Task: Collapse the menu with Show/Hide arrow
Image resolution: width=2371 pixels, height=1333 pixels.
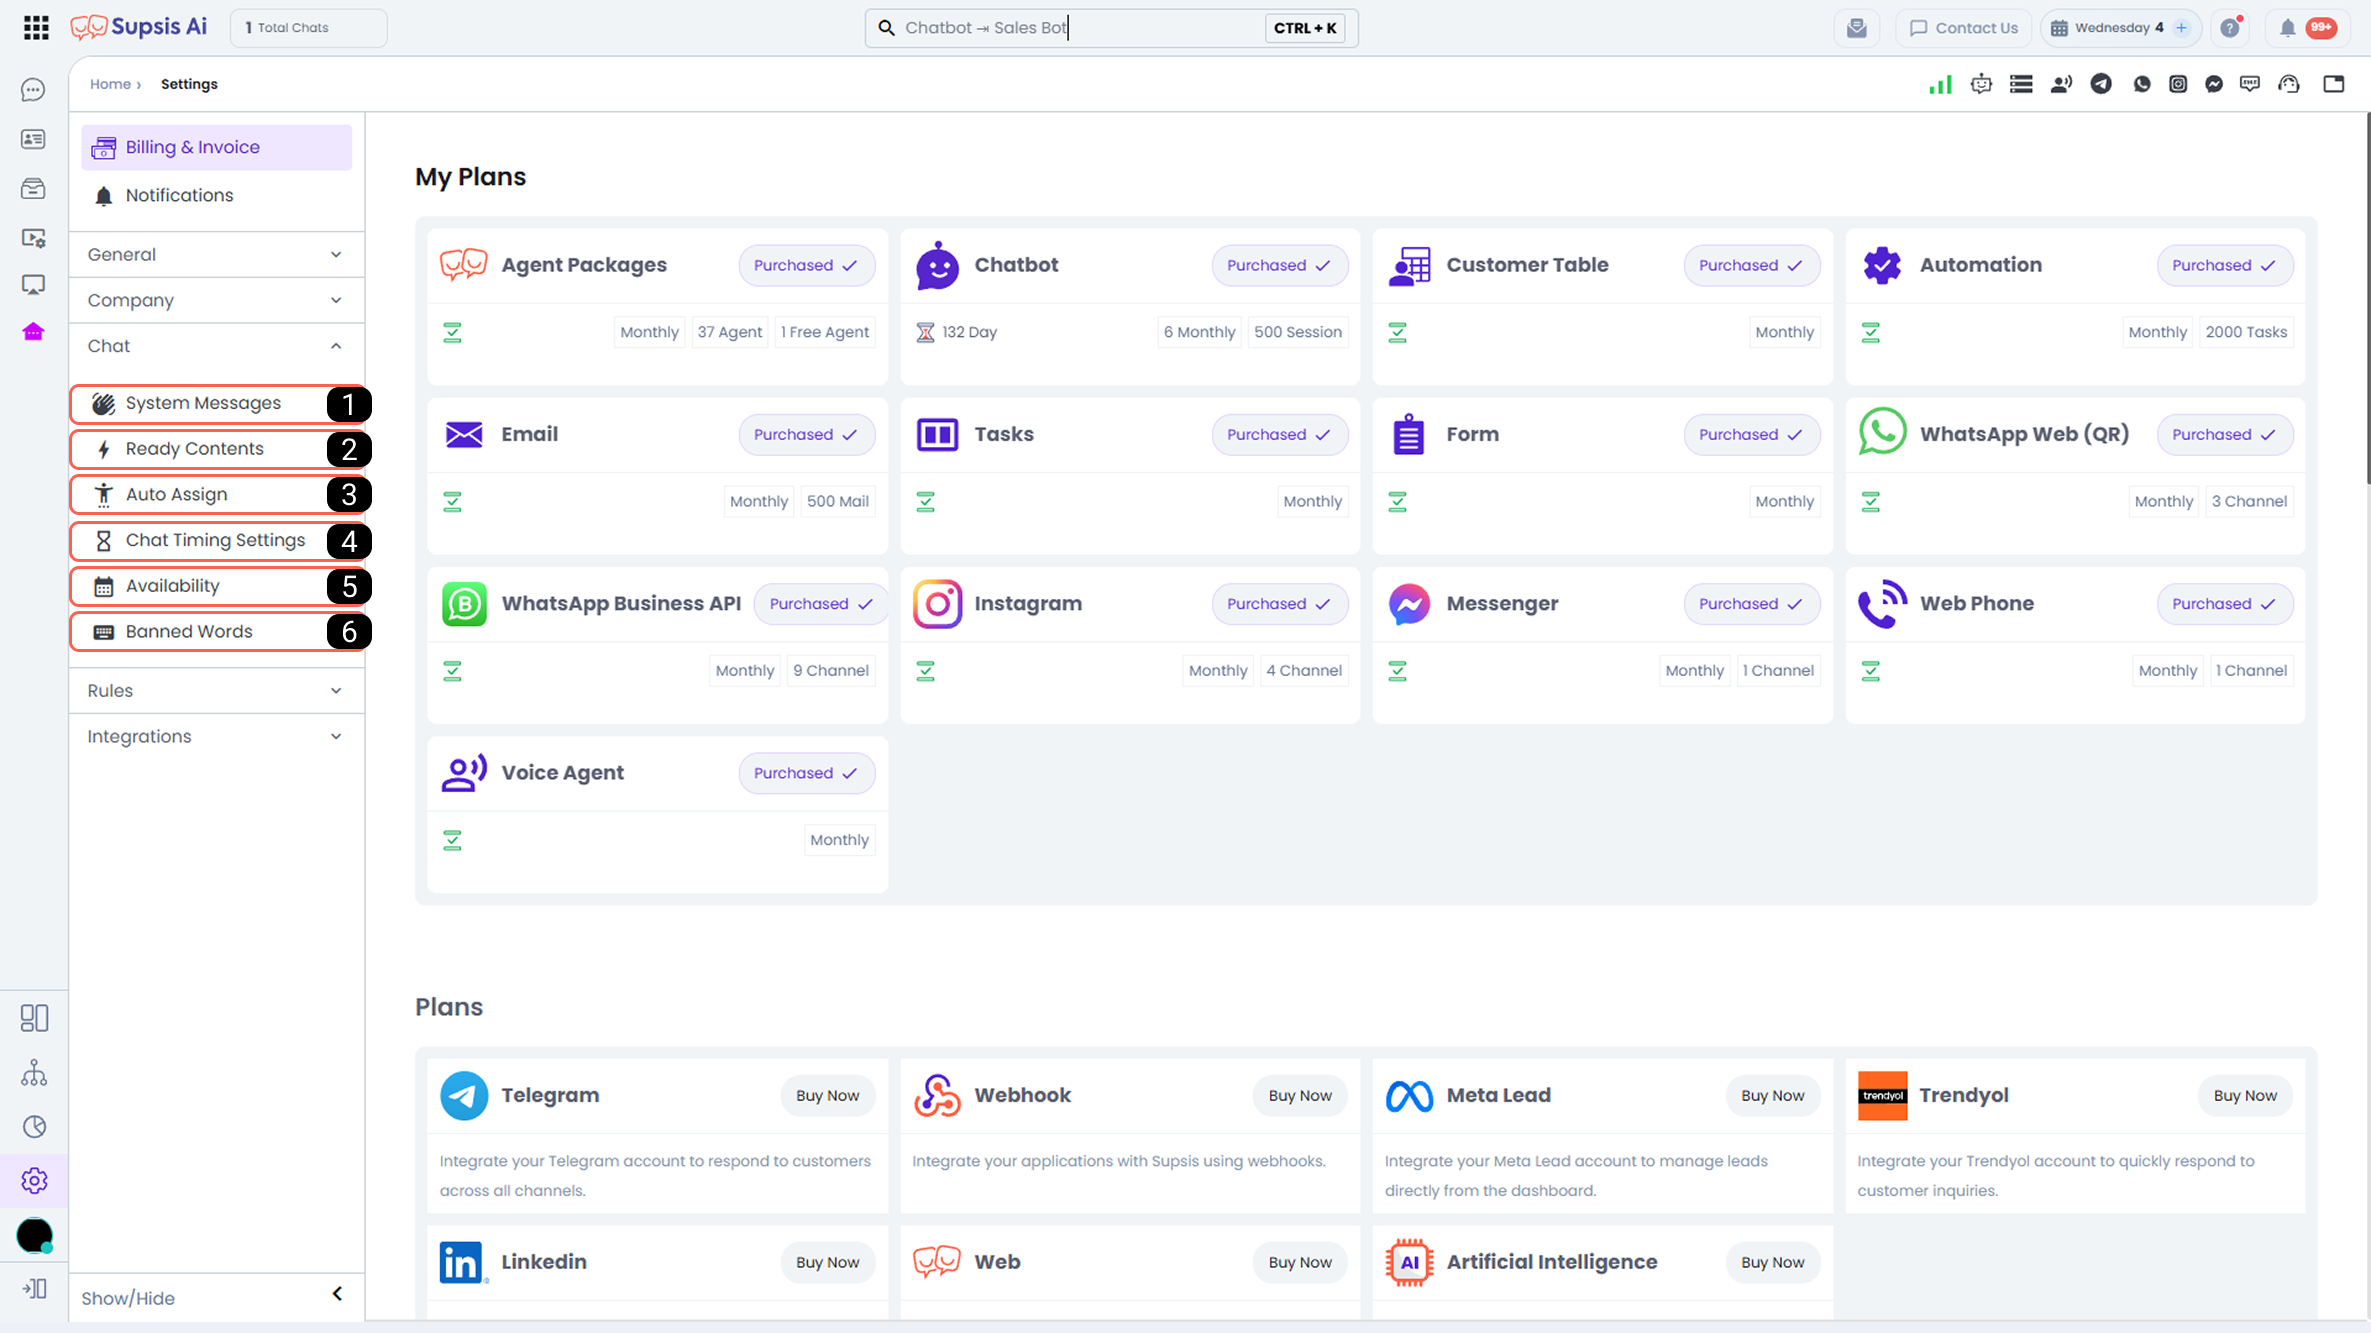Action: click(337, 1294)
